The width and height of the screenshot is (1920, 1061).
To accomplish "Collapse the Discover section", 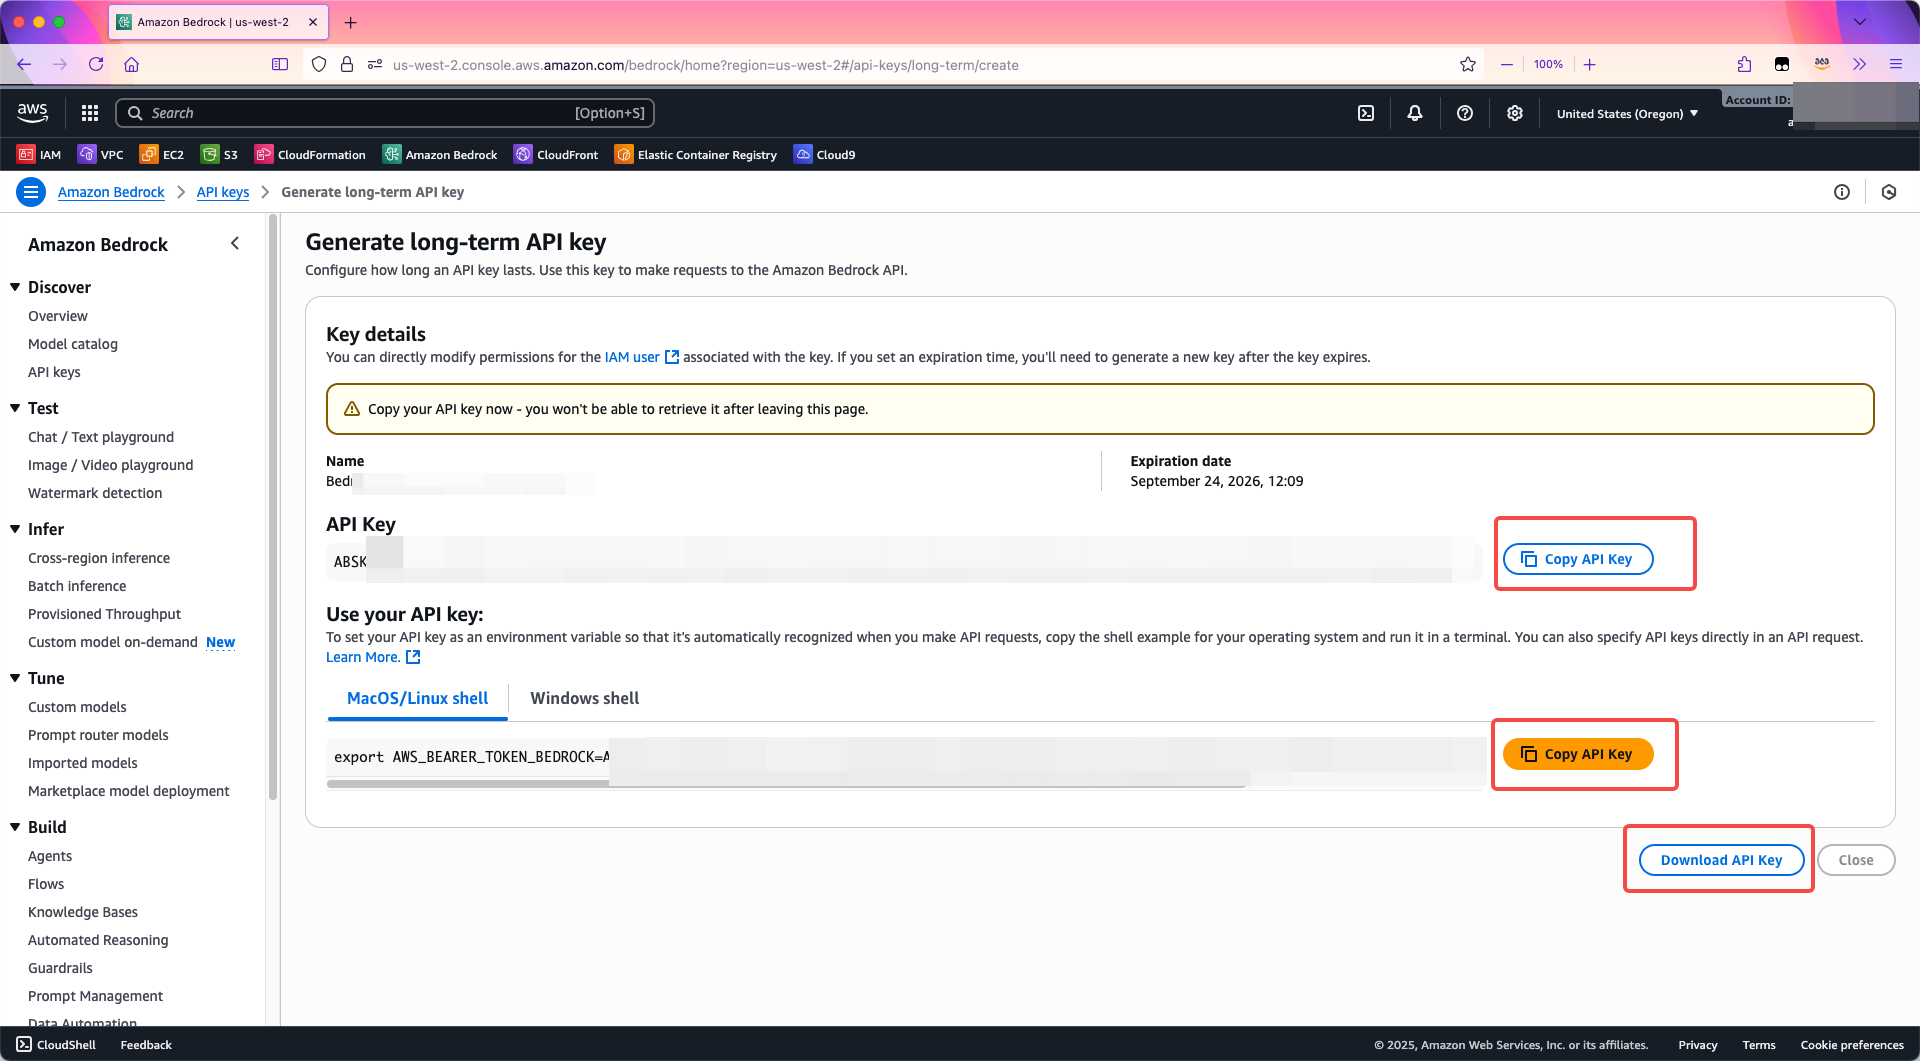I will [x=16, y=287].
